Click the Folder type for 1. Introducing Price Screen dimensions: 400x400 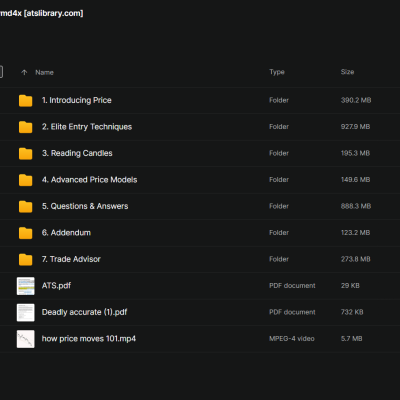click(x=279, y=100)
